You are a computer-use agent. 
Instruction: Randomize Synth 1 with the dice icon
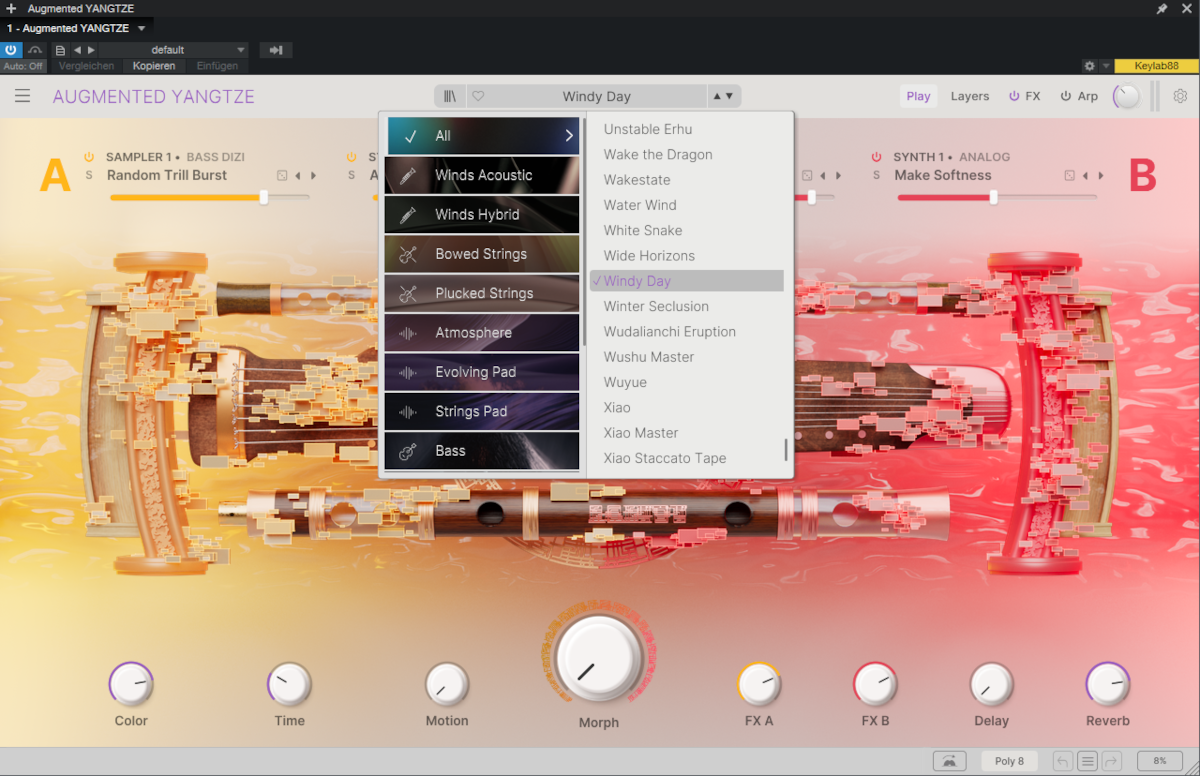(x=1069, y=176)
